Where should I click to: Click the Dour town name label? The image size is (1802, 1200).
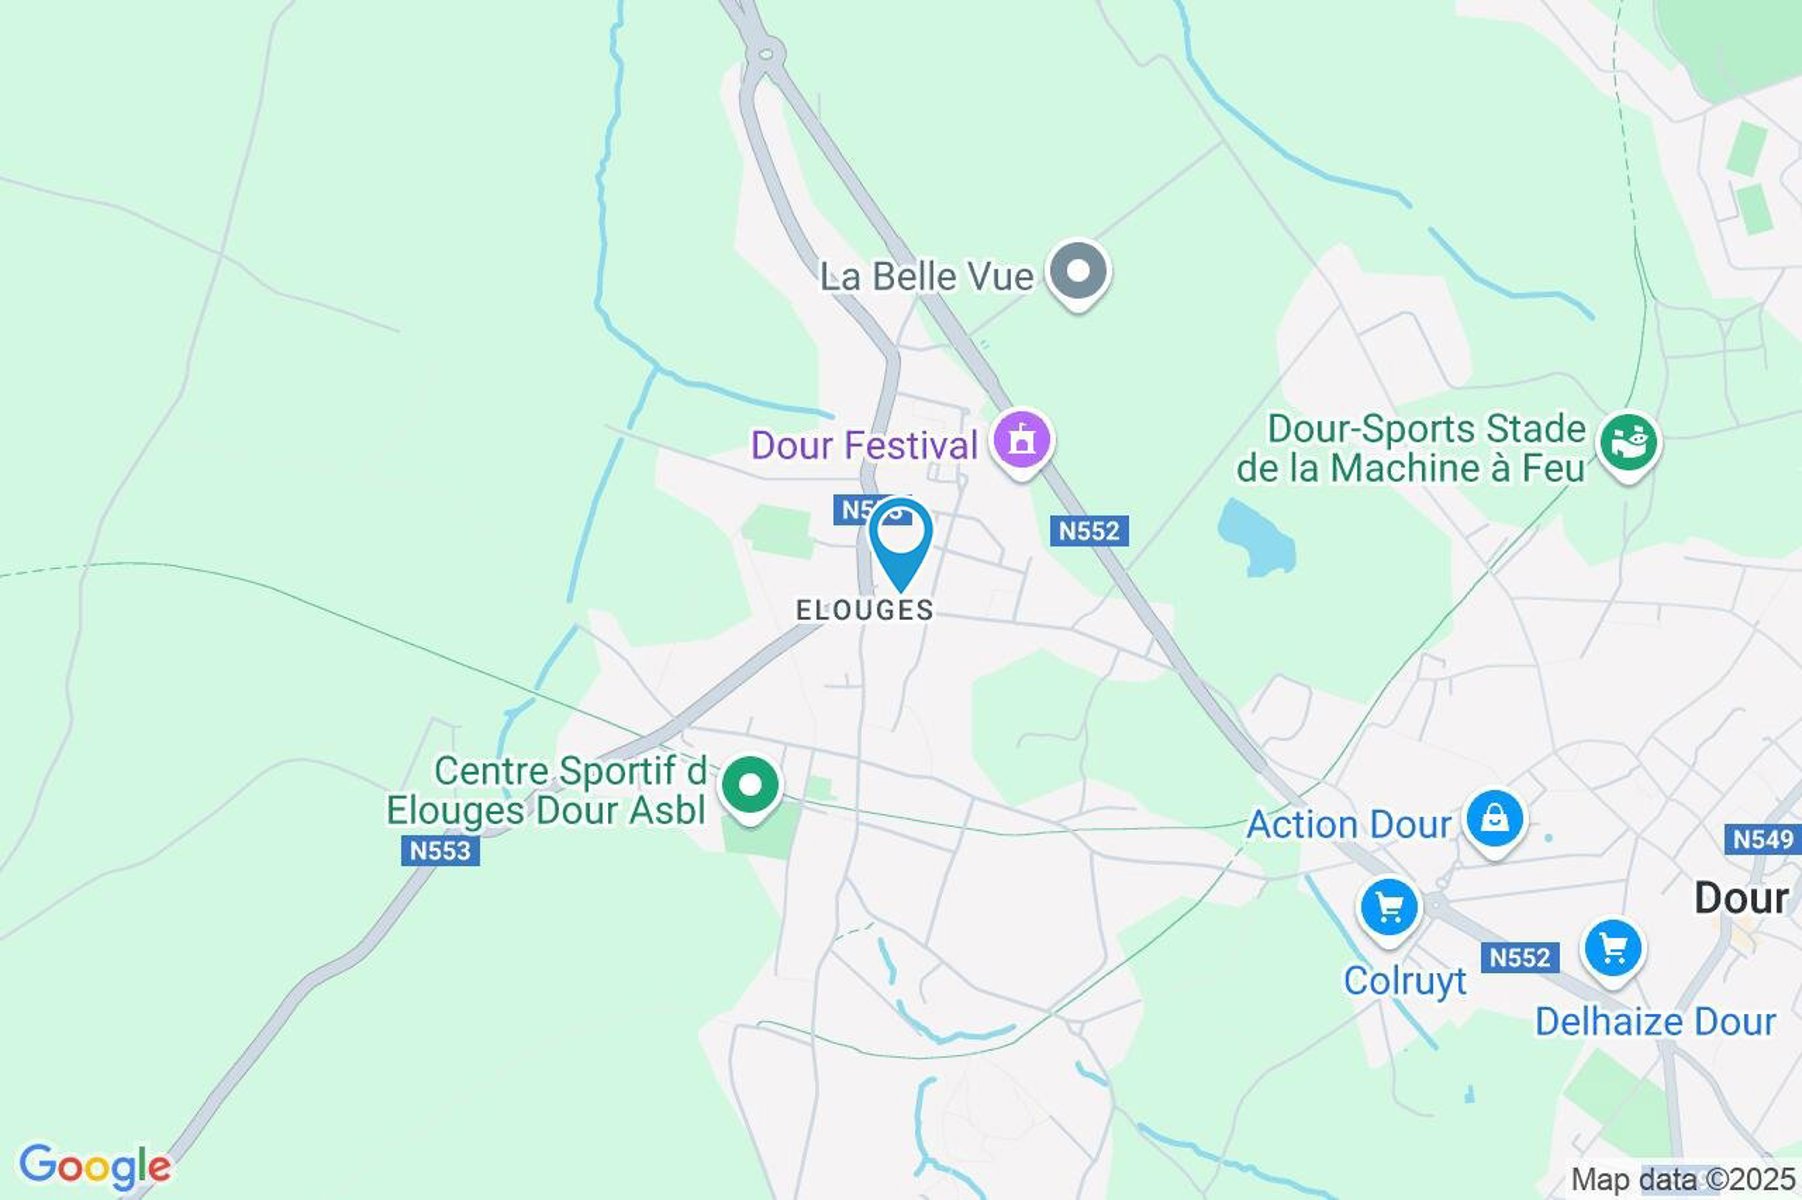[1741, 898]
